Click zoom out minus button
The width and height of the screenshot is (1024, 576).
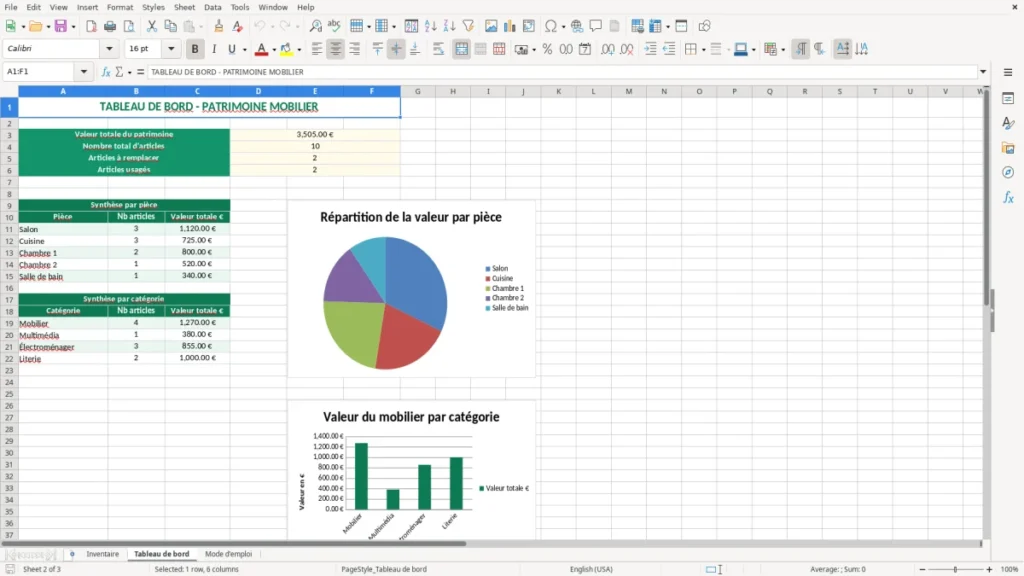point(922,569)
